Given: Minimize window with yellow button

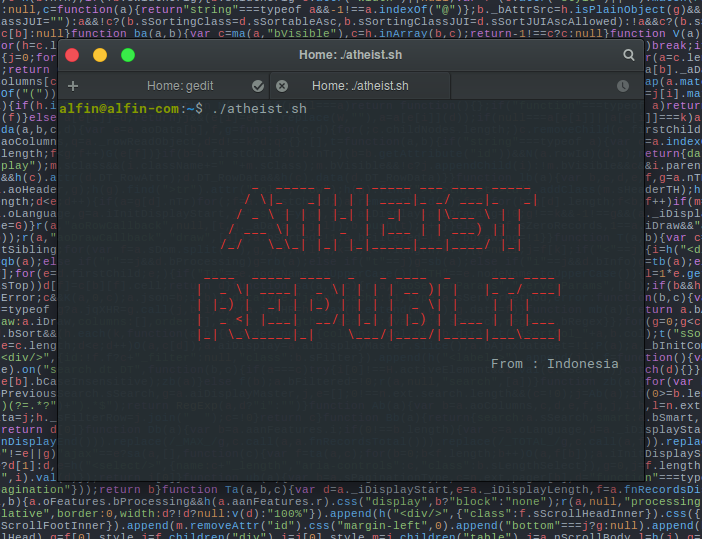Looking at the screenshot, I should click(x=100, y=55).
